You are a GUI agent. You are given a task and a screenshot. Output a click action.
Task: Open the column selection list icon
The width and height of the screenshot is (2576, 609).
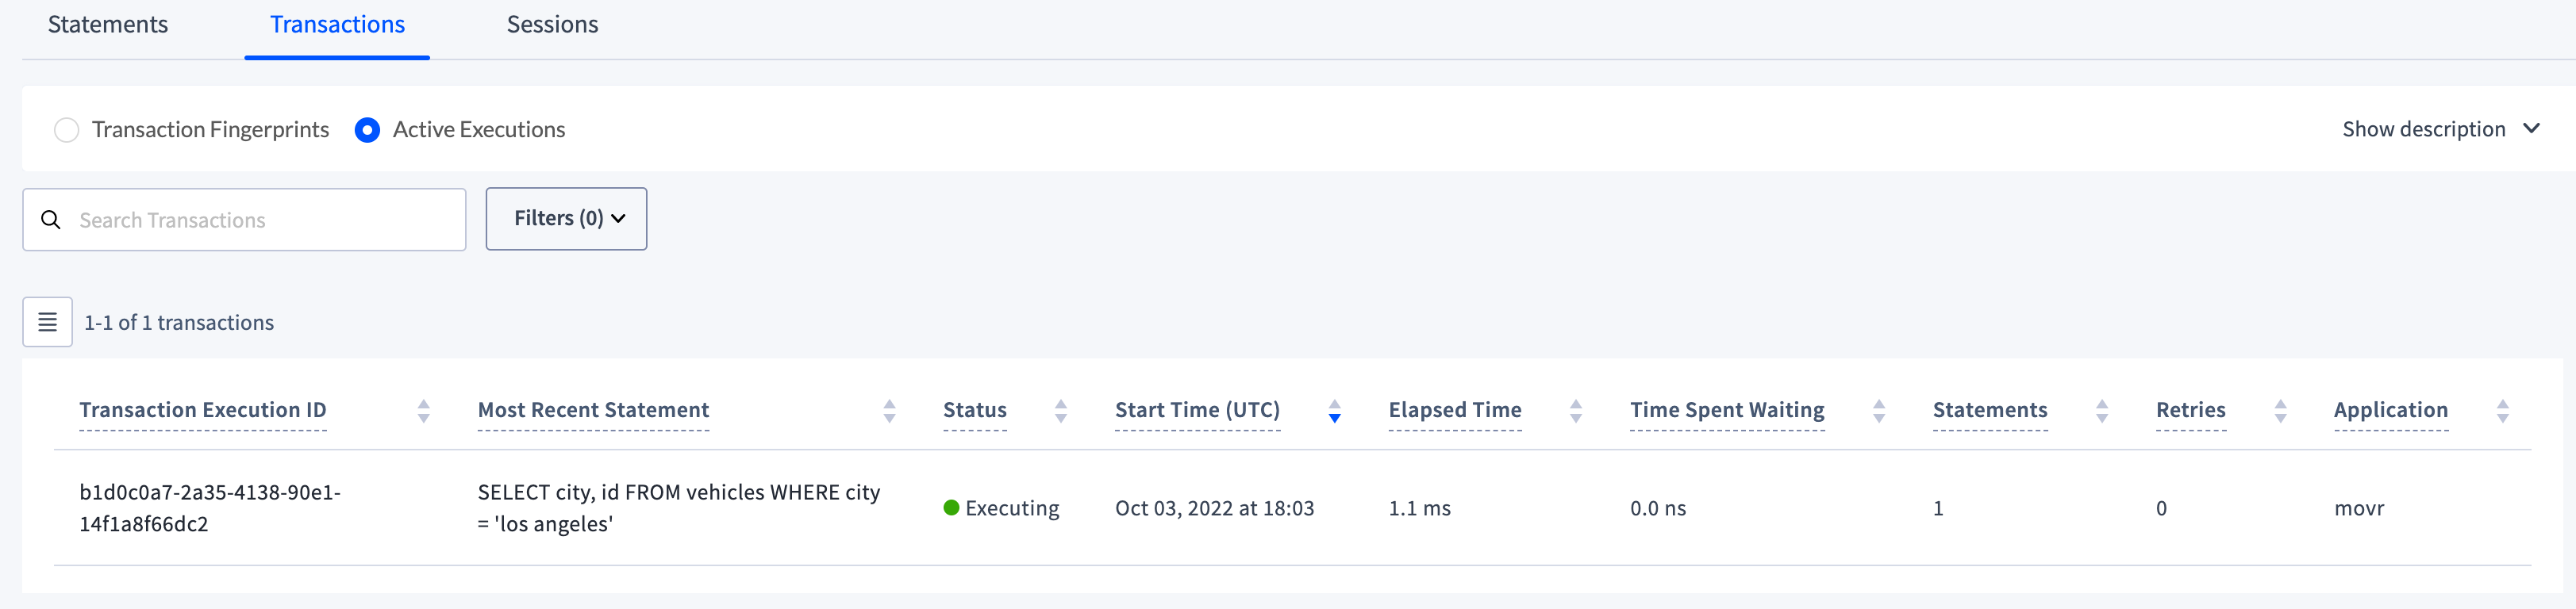(47, 322)
